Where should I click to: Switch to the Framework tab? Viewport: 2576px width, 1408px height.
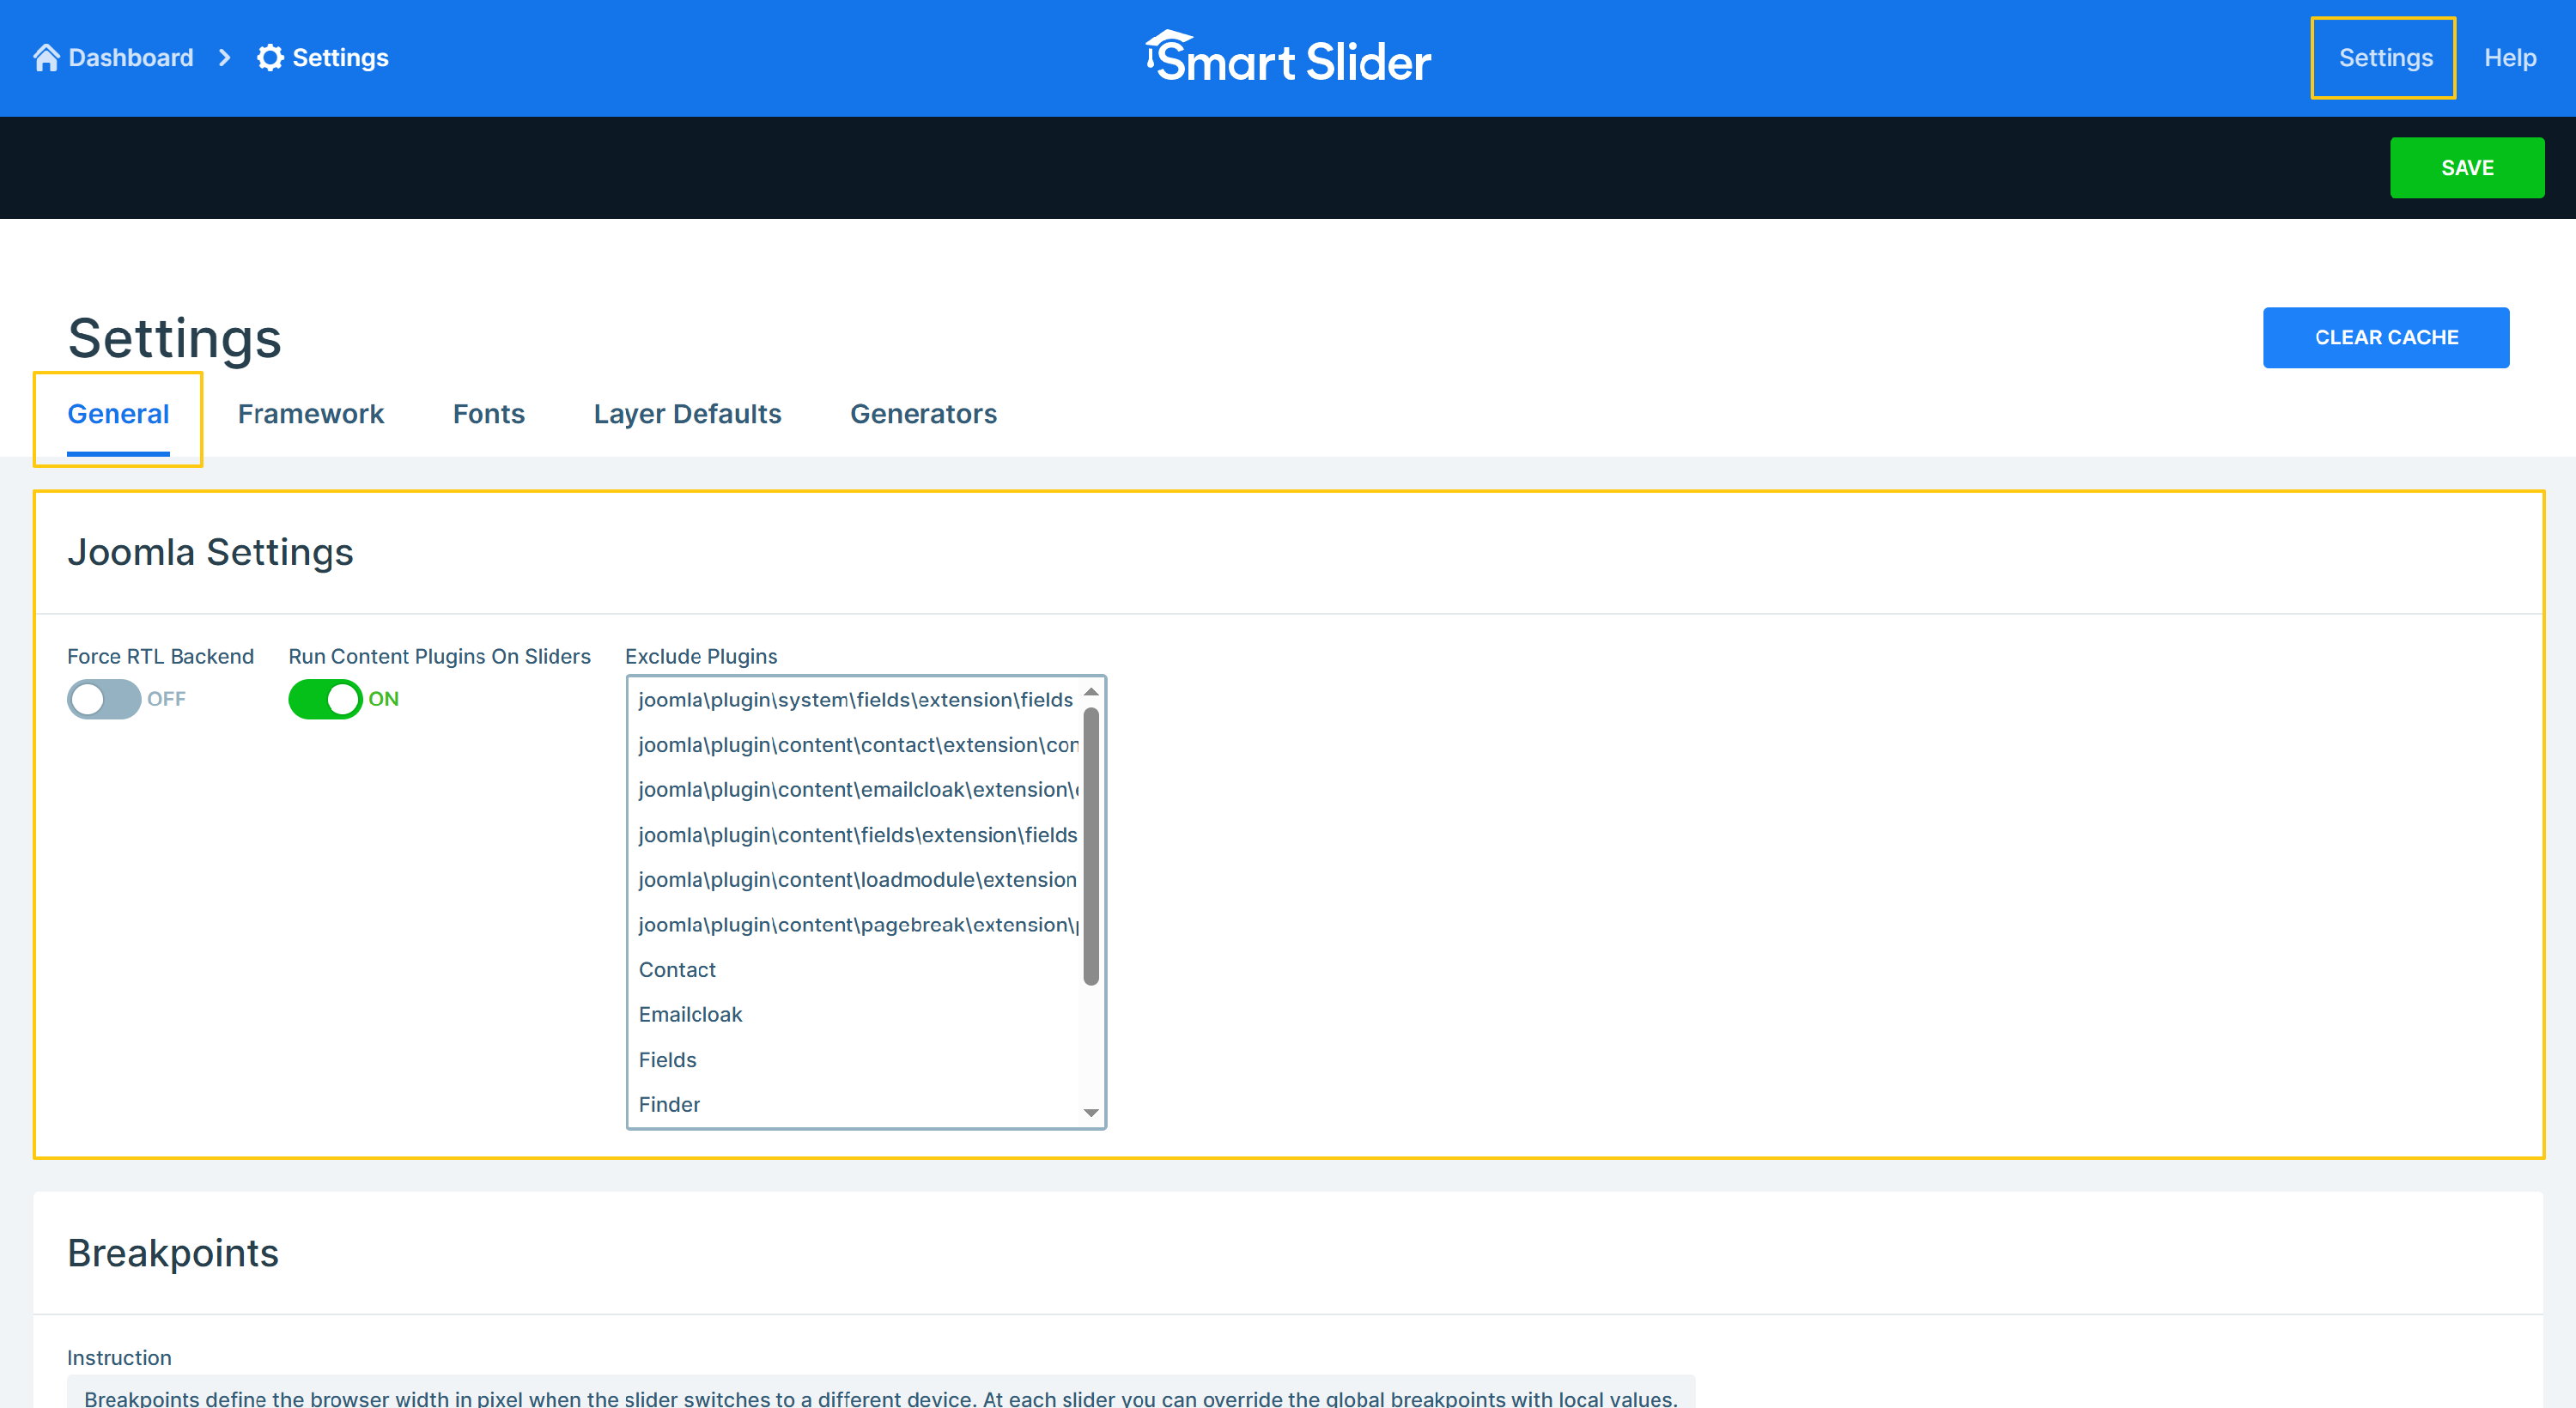[310, 414]
